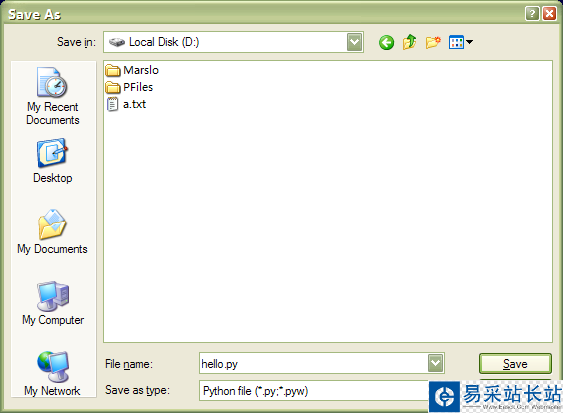Open the Save as type combo box

point(315,390)
